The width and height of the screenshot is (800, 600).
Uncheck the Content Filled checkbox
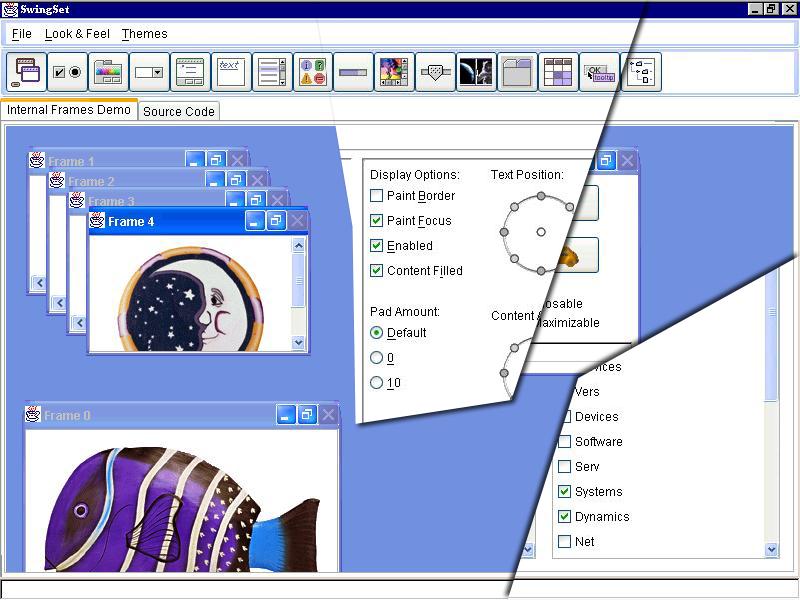tap(377, 271)
